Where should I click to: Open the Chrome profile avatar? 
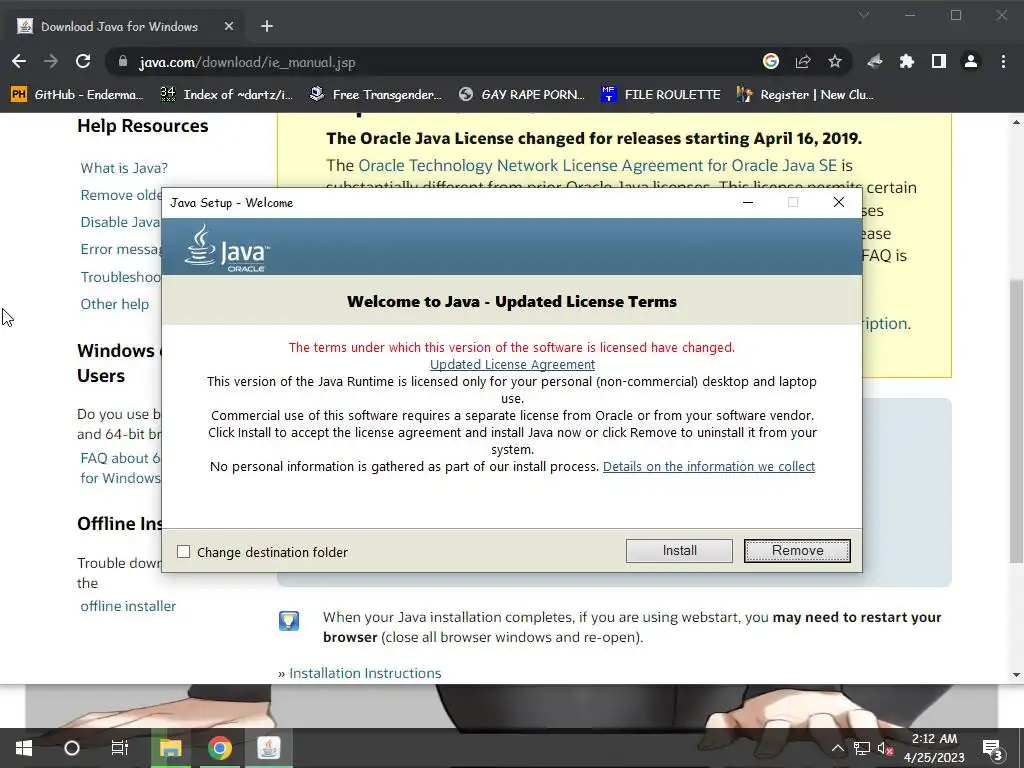point(970,61)
